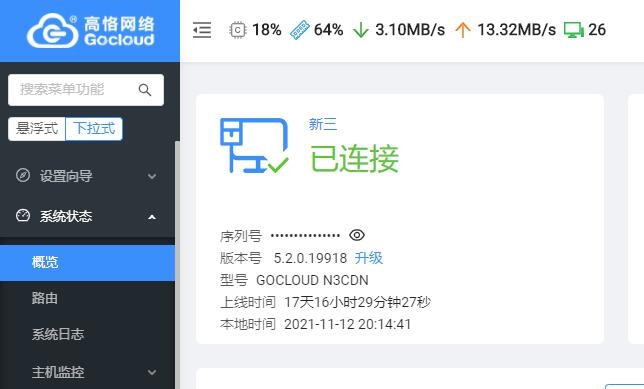Click the green download speed arrow
Viewport: 644px width, 389px height.
[x=361, y=30]
